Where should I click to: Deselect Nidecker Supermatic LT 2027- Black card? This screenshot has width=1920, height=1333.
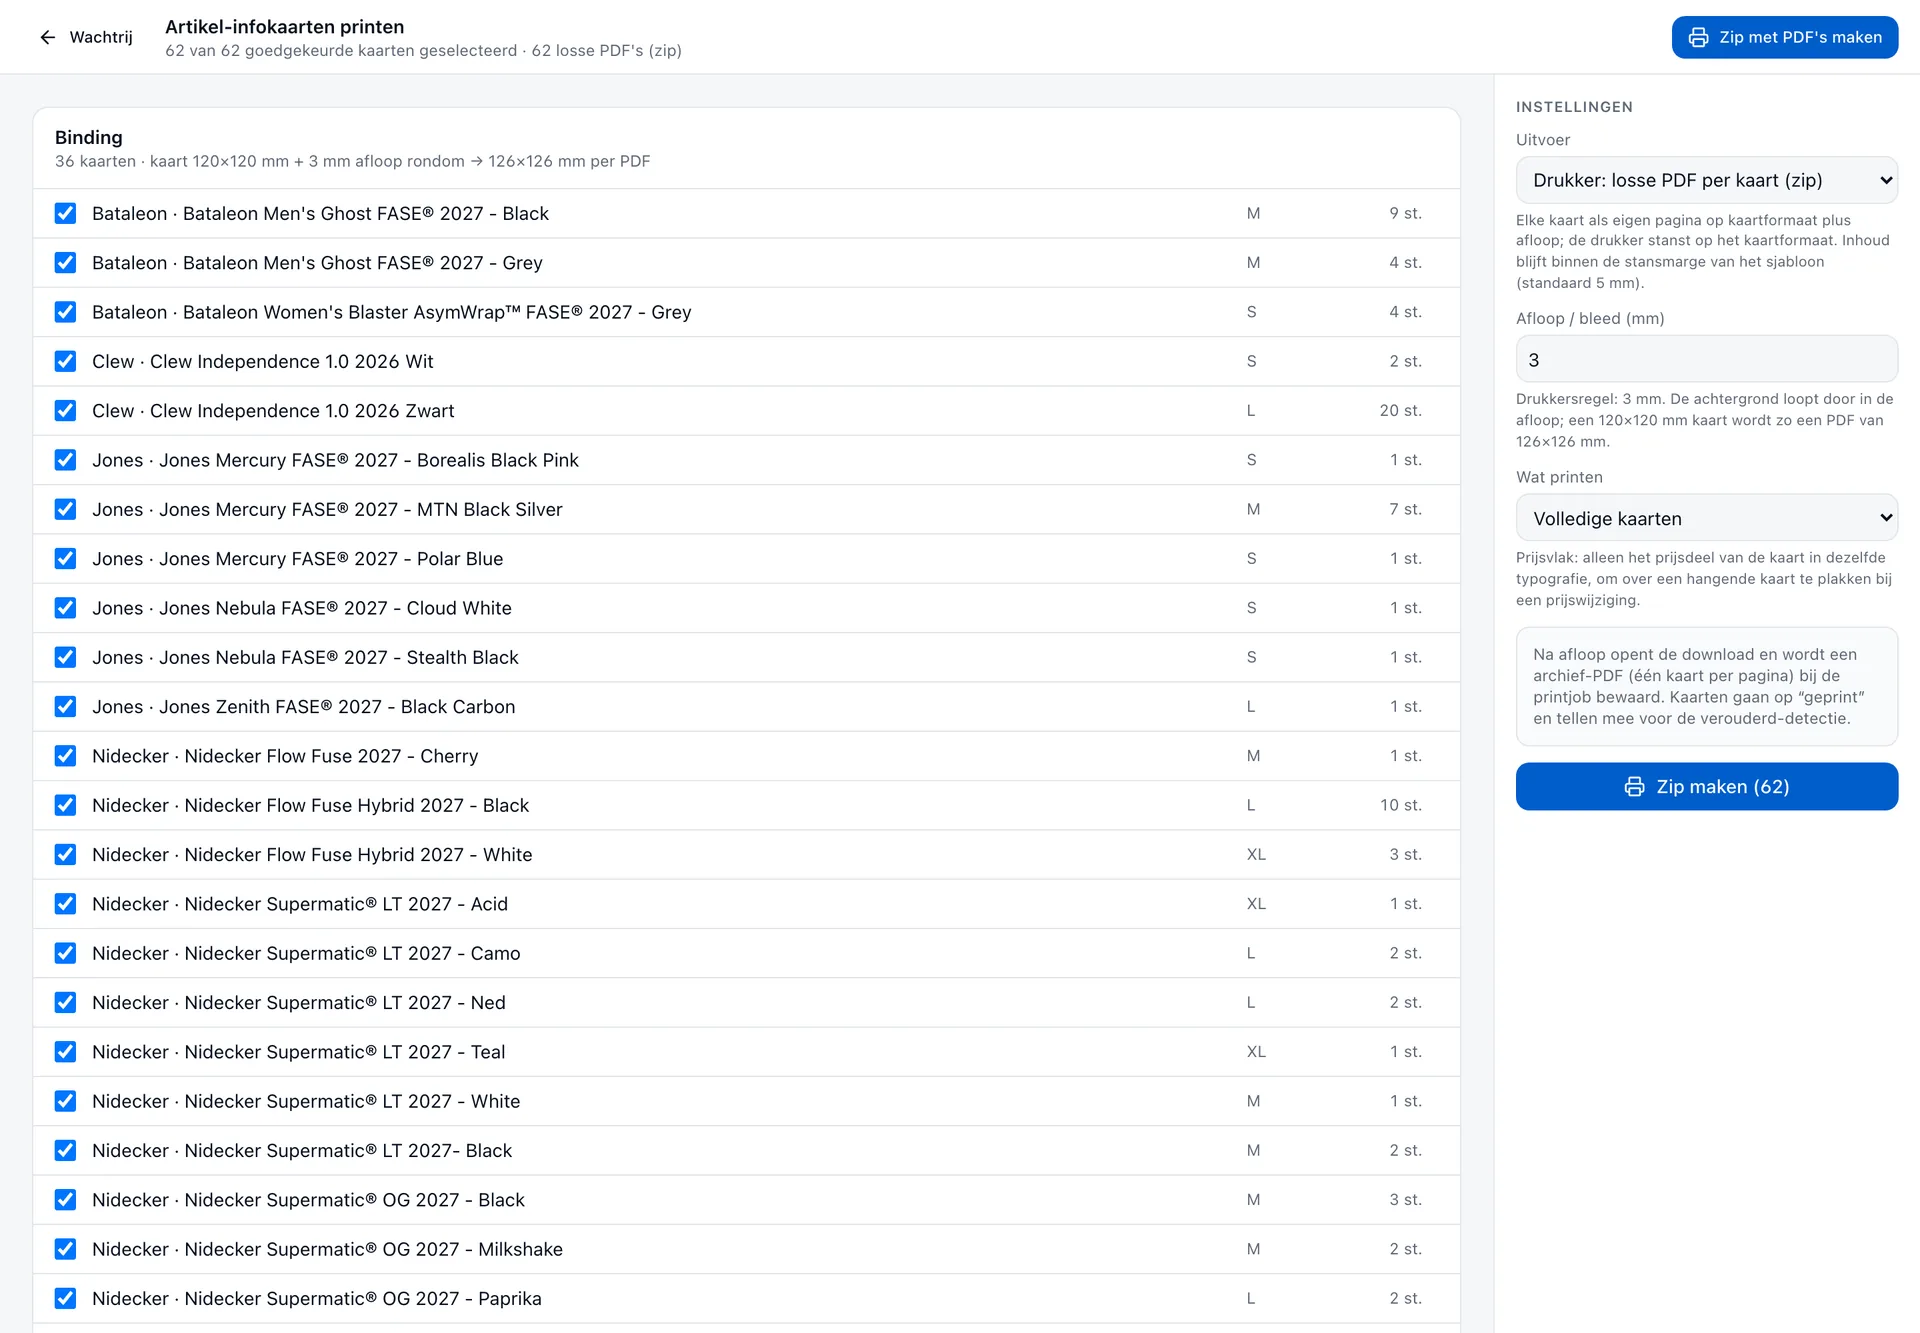point(65,1150)
